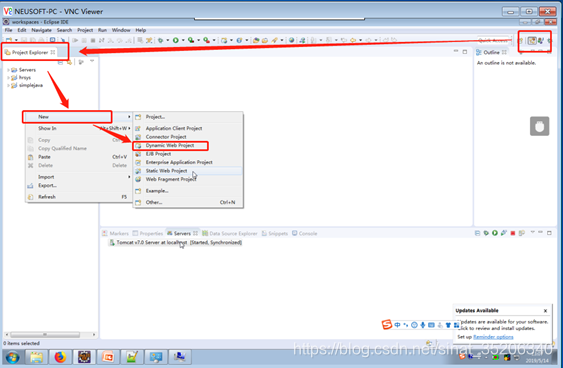The width and height of the screenshot is (563, 368).
Task: Open the Window menu
Action: pos(121,30)
